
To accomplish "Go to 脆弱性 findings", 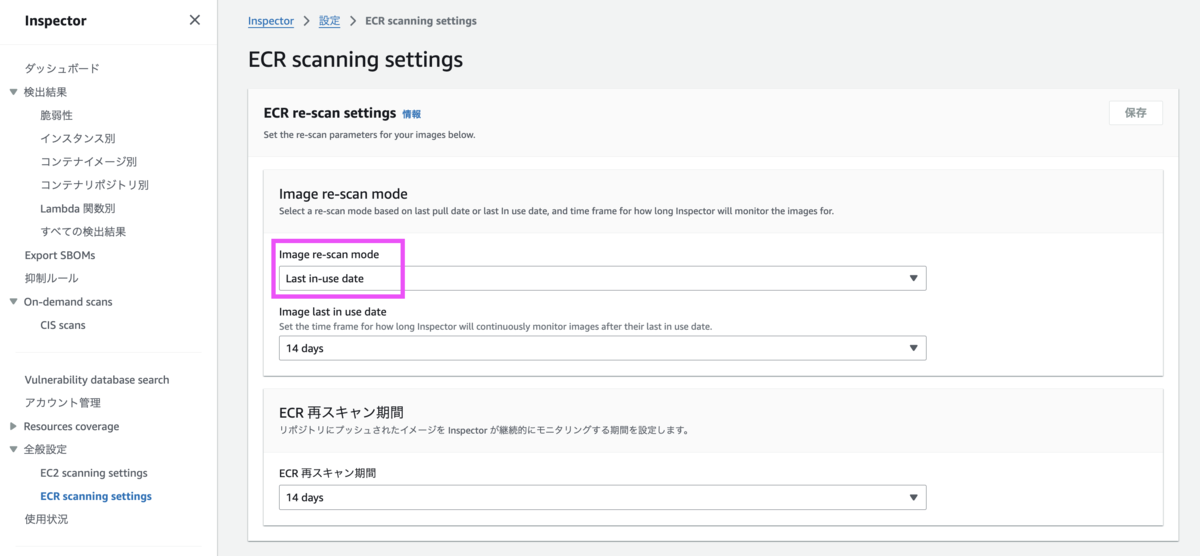I will pos(56,115).
